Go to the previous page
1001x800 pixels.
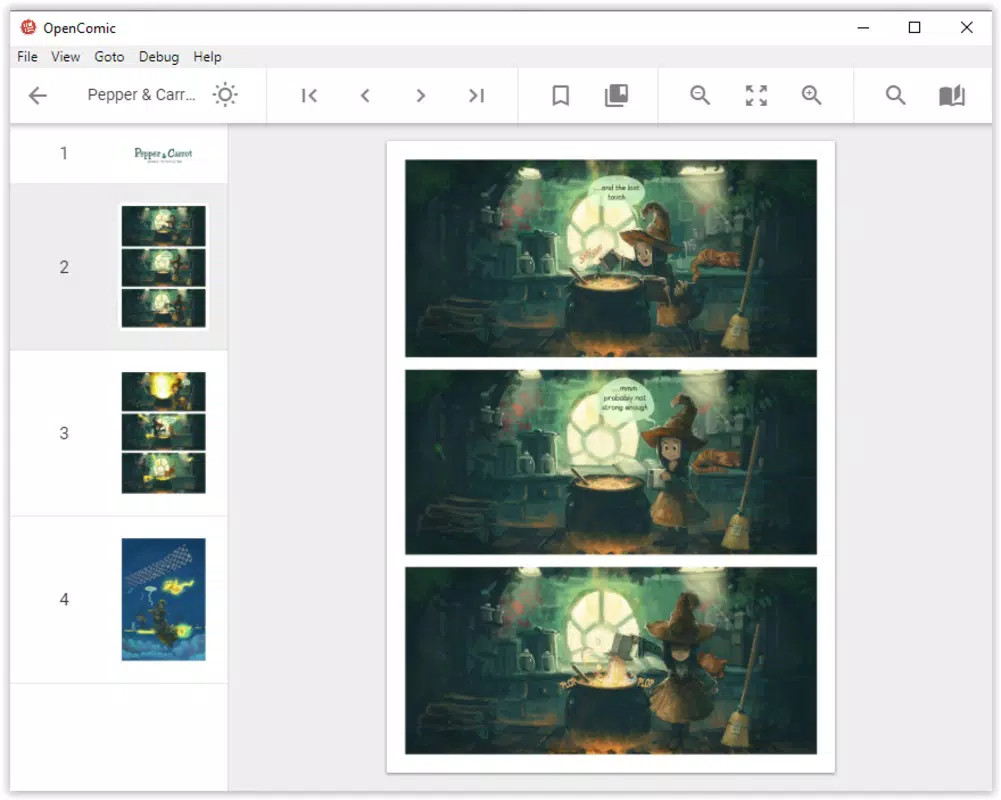tap(365, 96)
